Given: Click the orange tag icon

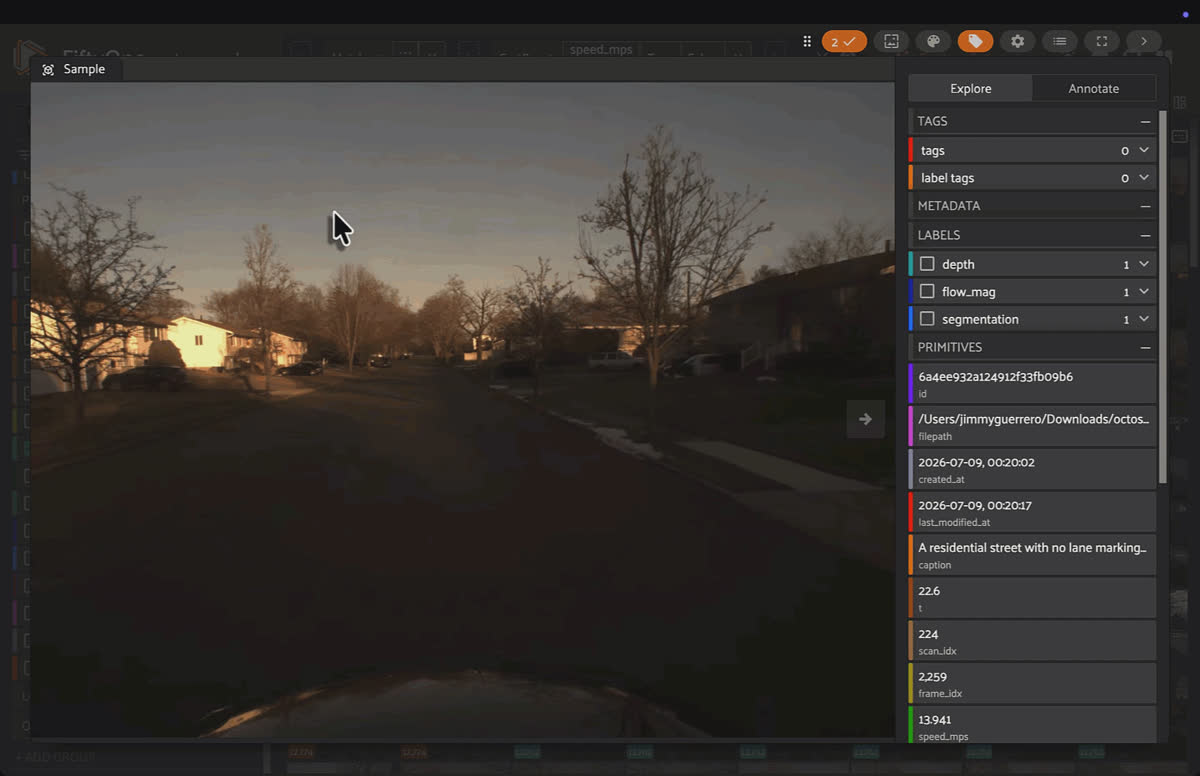Looking at the screenshot, I should coord(975,41).
